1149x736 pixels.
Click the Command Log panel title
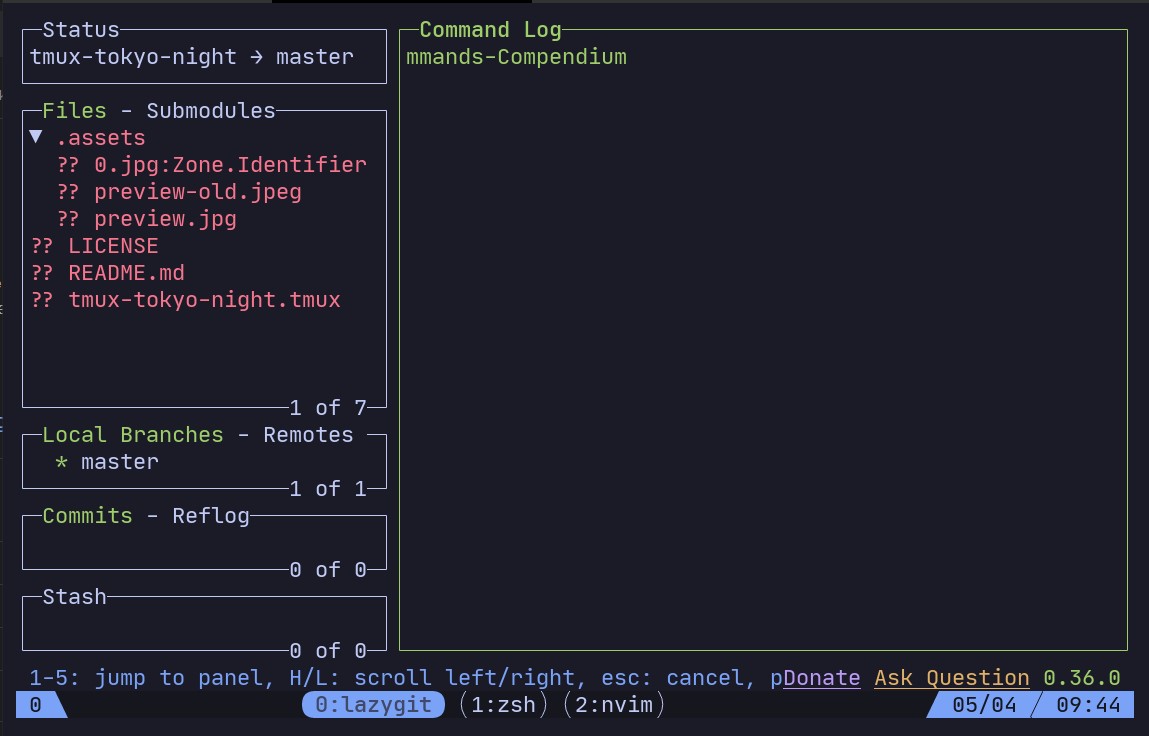490,30
